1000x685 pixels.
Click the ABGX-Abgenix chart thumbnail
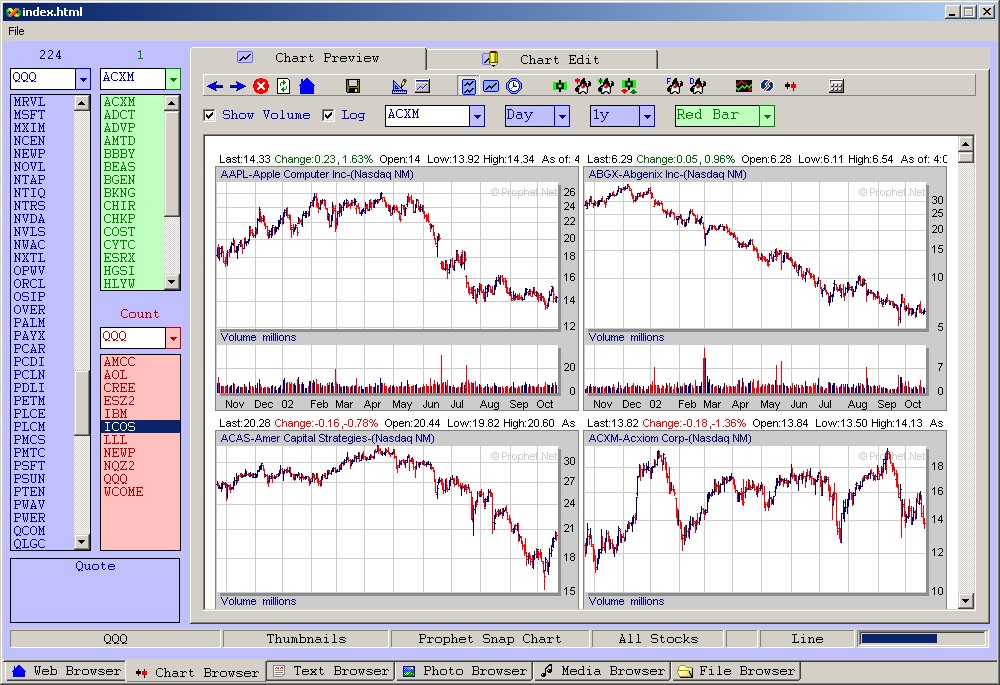pos(765,288)
